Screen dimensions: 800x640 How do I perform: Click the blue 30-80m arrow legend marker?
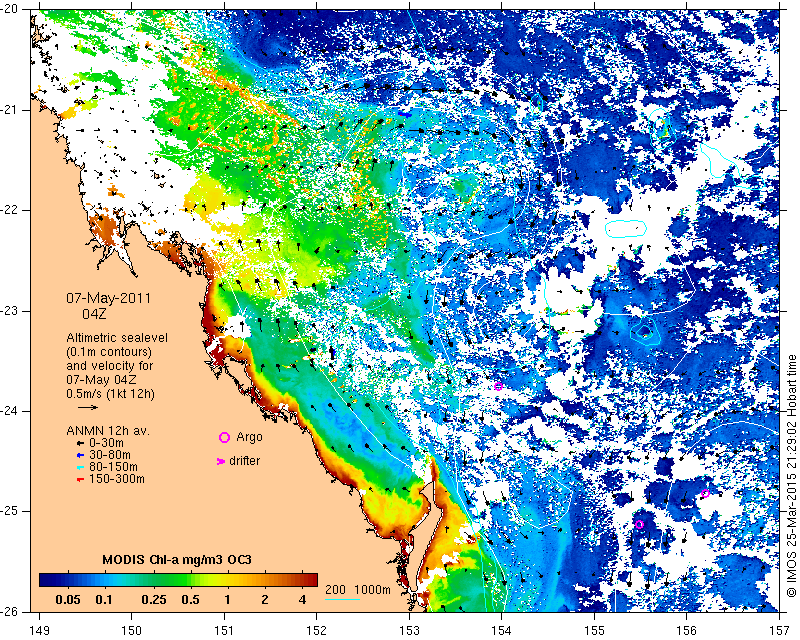coord(80,455)
